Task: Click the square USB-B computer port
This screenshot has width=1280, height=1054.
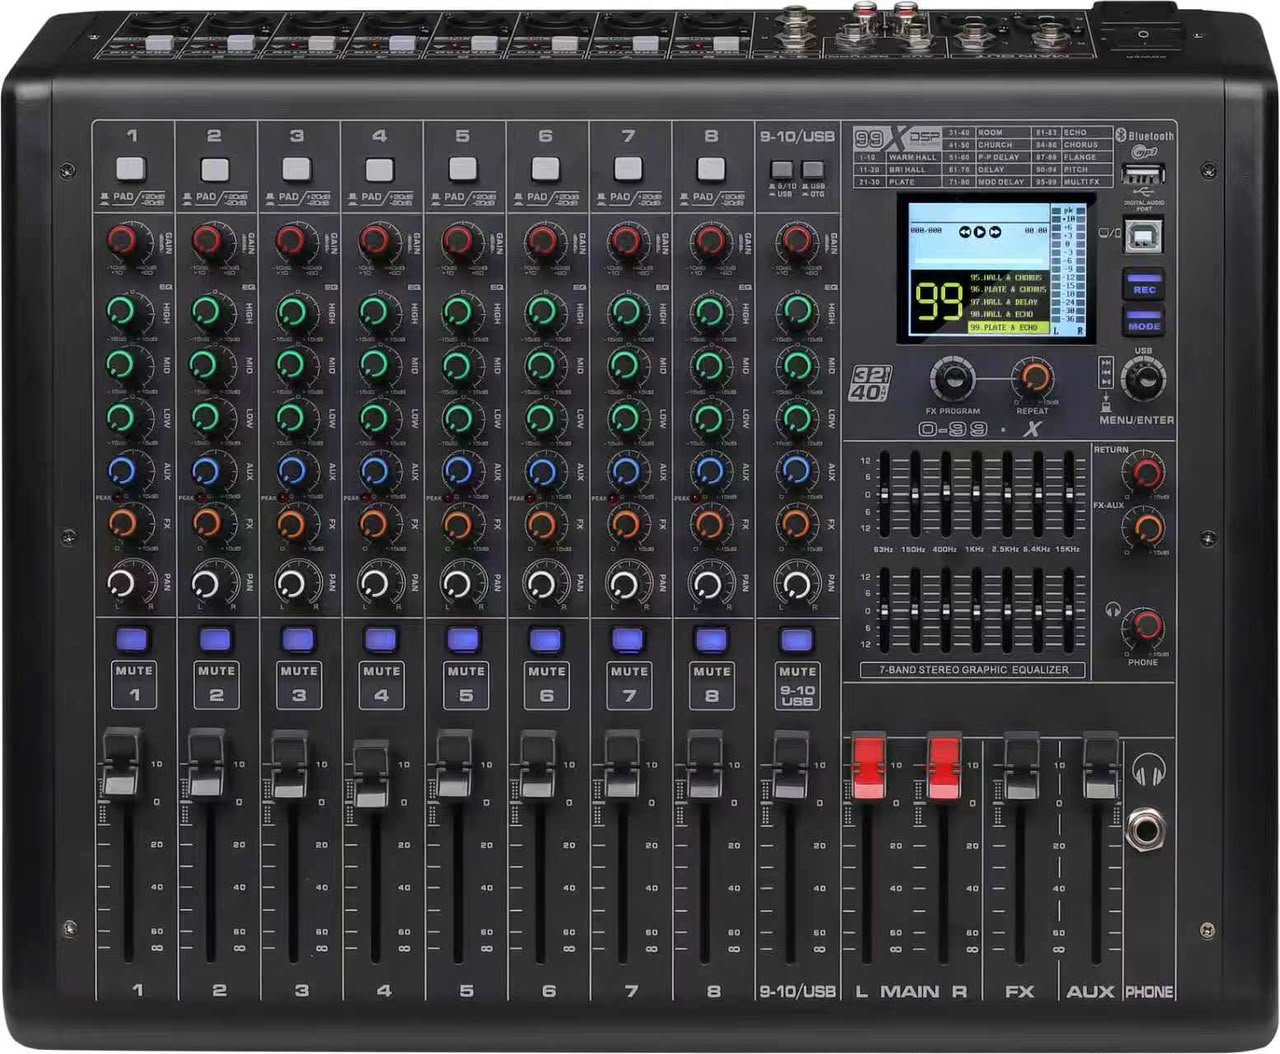Action: coord(1141,236)
